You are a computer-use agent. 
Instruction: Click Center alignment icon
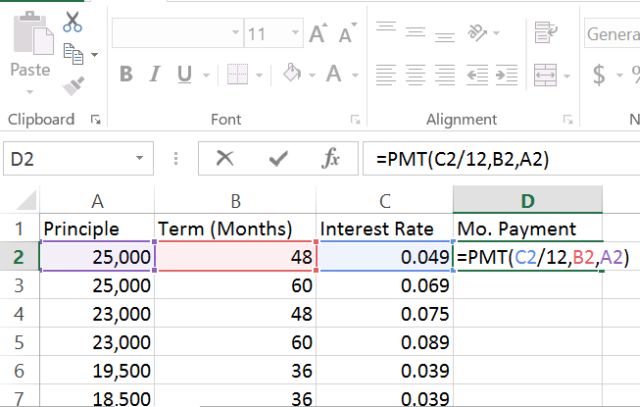pyautogui.click(x=416, y=75)
